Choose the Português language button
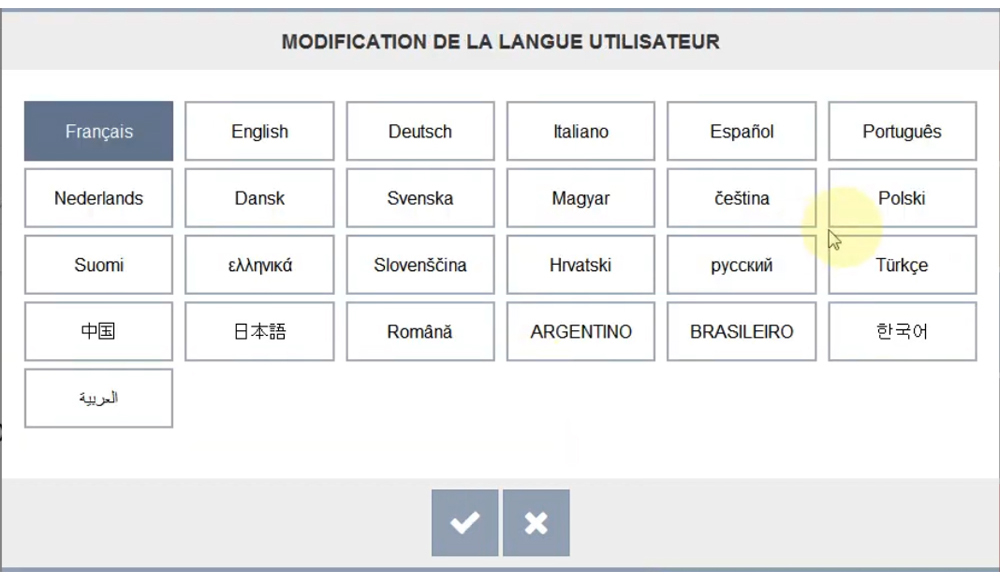 click(x=902, y=131)
